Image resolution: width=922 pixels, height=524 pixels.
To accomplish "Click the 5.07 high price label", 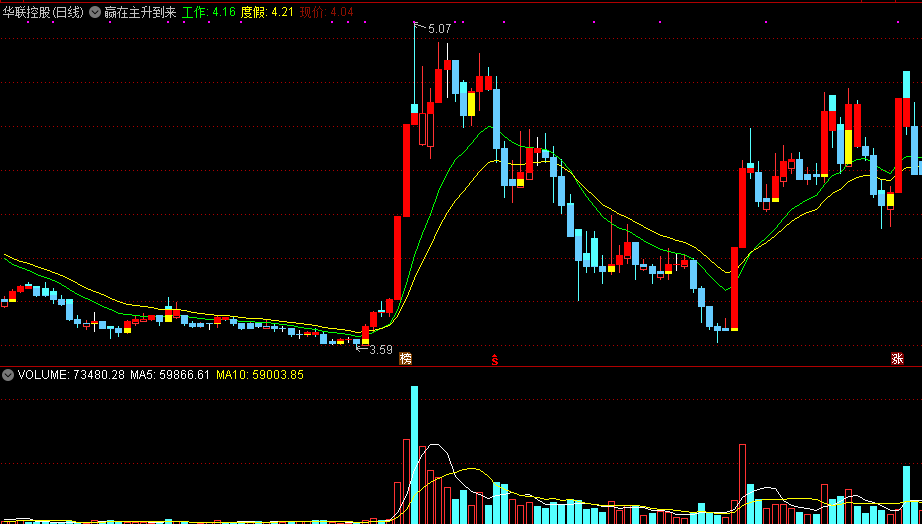I will (x=439, y=28).
